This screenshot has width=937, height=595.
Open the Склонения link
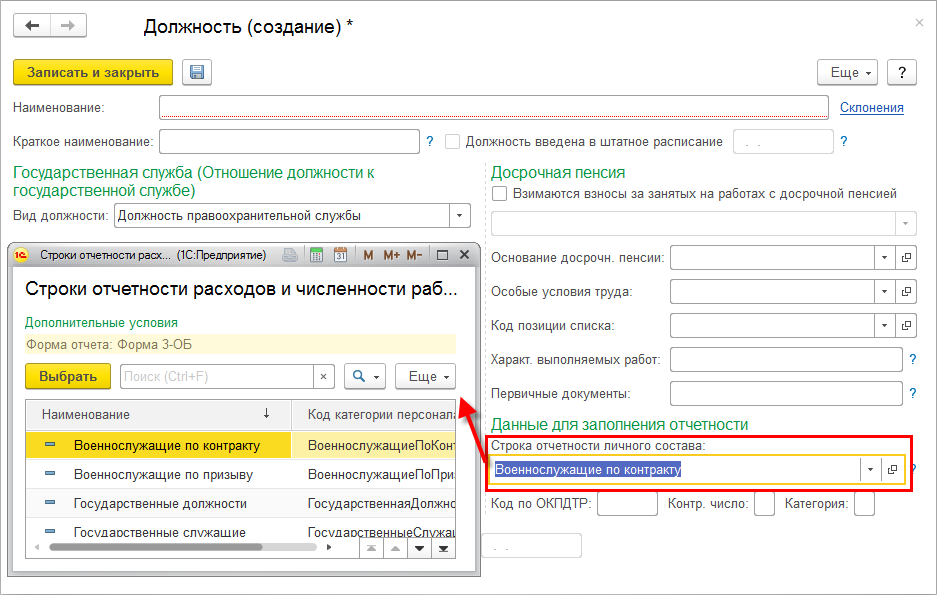pos(871,108)
